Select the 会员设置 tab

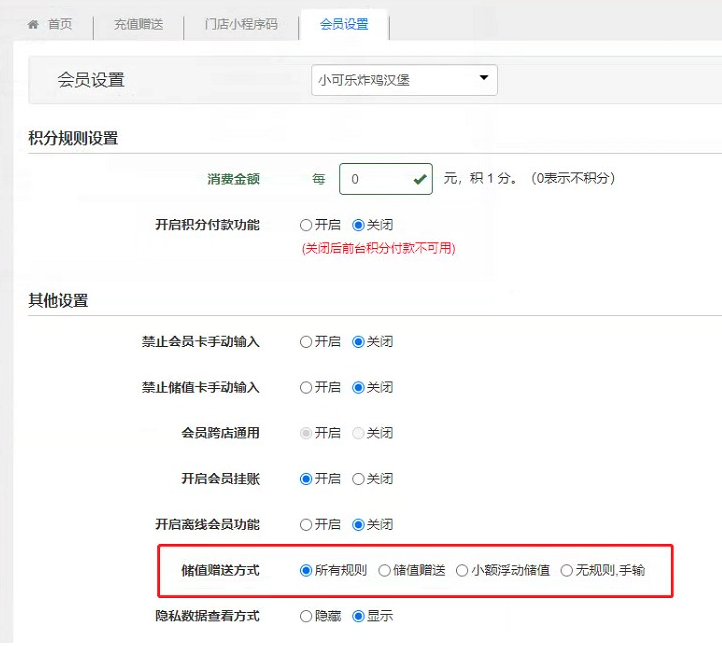(x=344, y=25)
